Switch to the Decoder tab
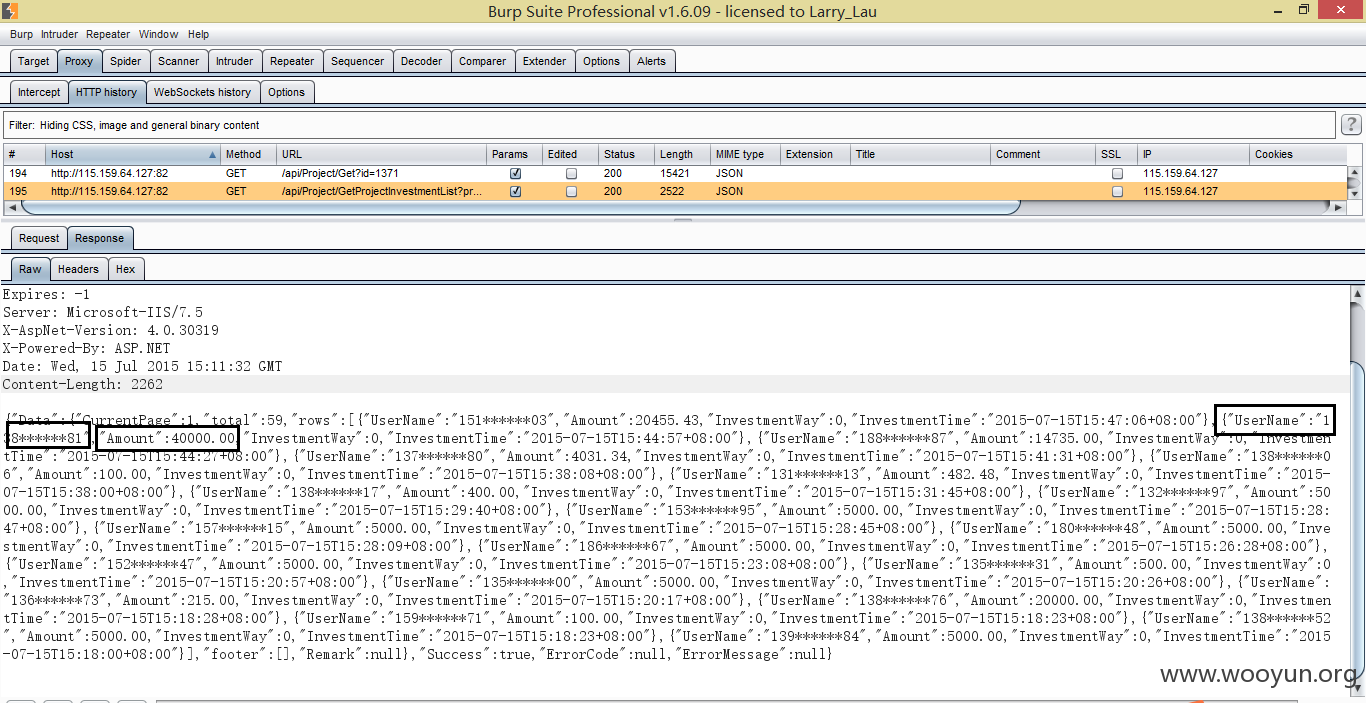 (421, 61)
